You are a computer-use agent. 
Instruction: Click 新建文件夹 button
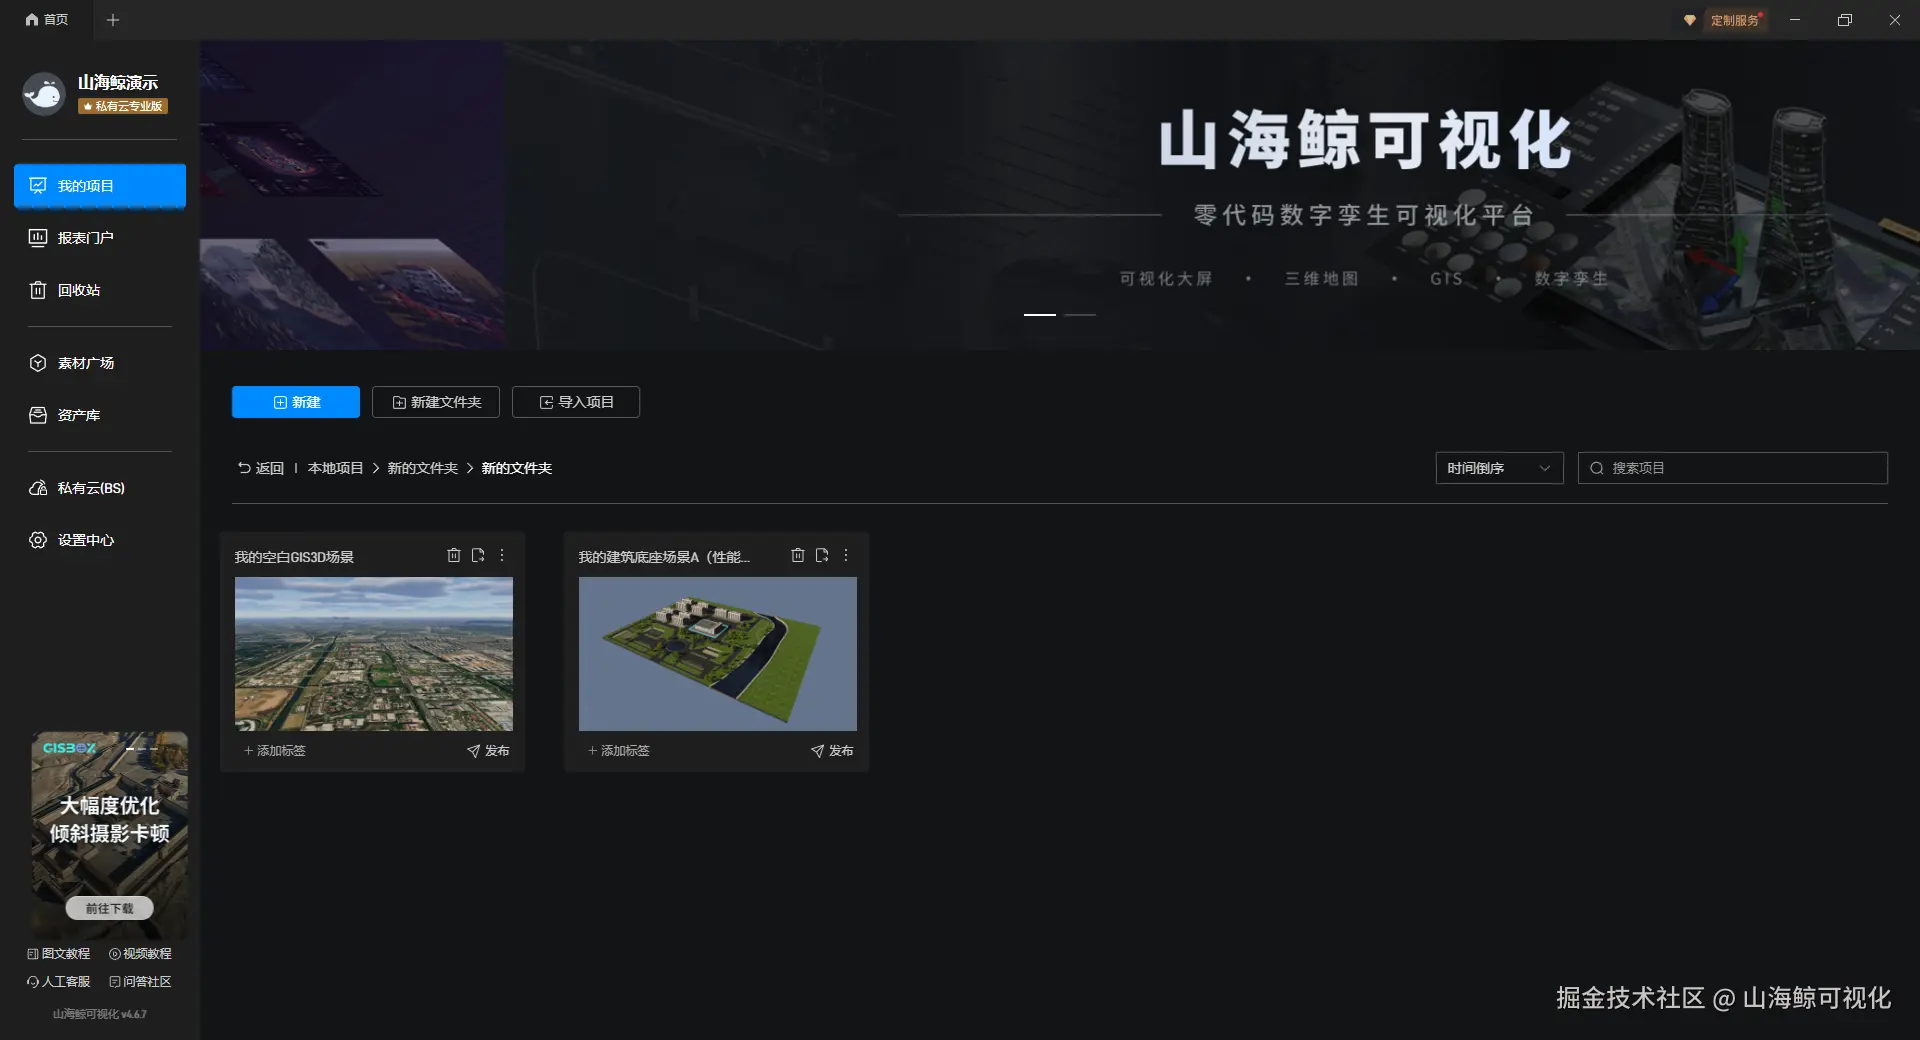pos(436,402)
